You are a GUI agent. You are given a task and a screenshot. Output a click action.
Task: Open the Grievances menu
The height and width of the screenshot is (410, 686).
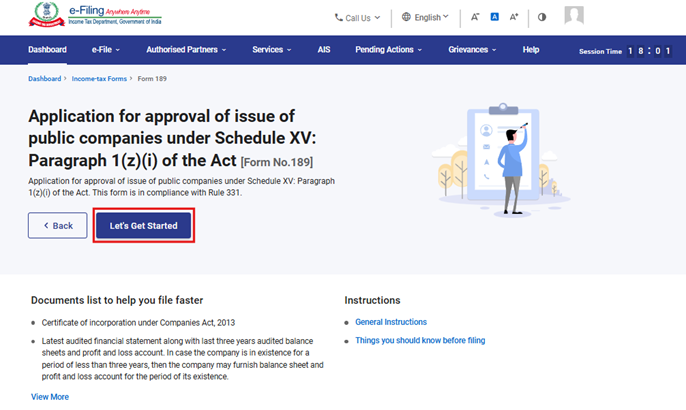472,50
